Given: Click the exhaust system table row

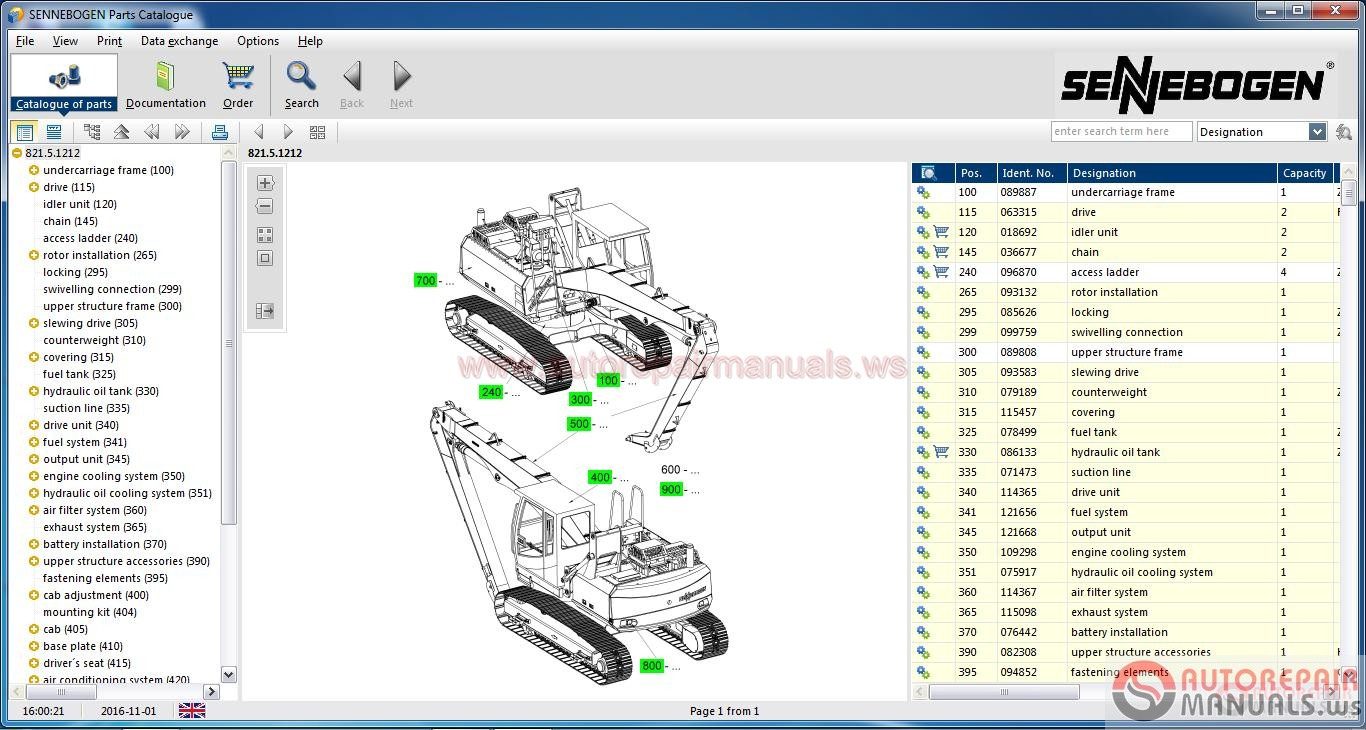Looking at the screenshot, I should [1128, 612].
